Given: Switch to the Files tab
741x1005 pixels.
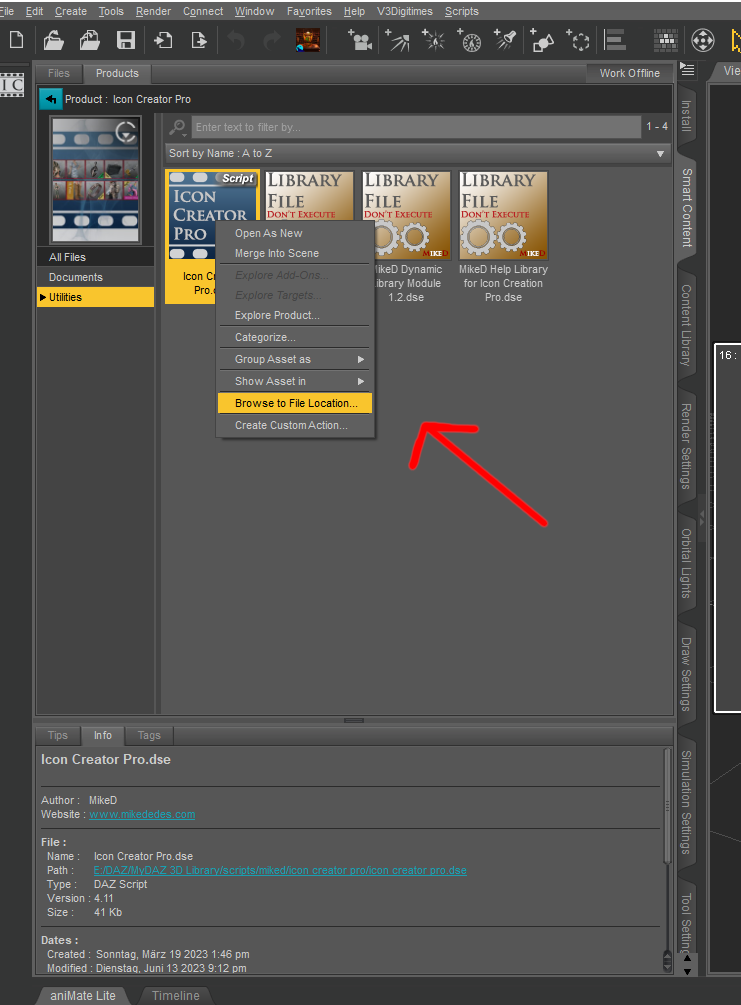Looking at the screenshot, I should pyautogui.click(x=58, y=73).
